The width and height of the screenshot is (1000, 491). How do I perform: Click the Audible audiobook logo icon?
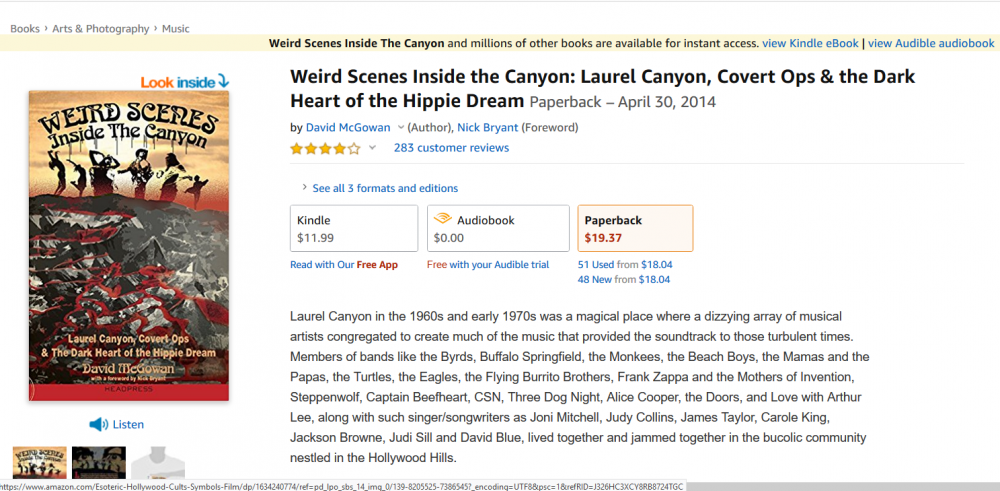[x=442, y=220]
